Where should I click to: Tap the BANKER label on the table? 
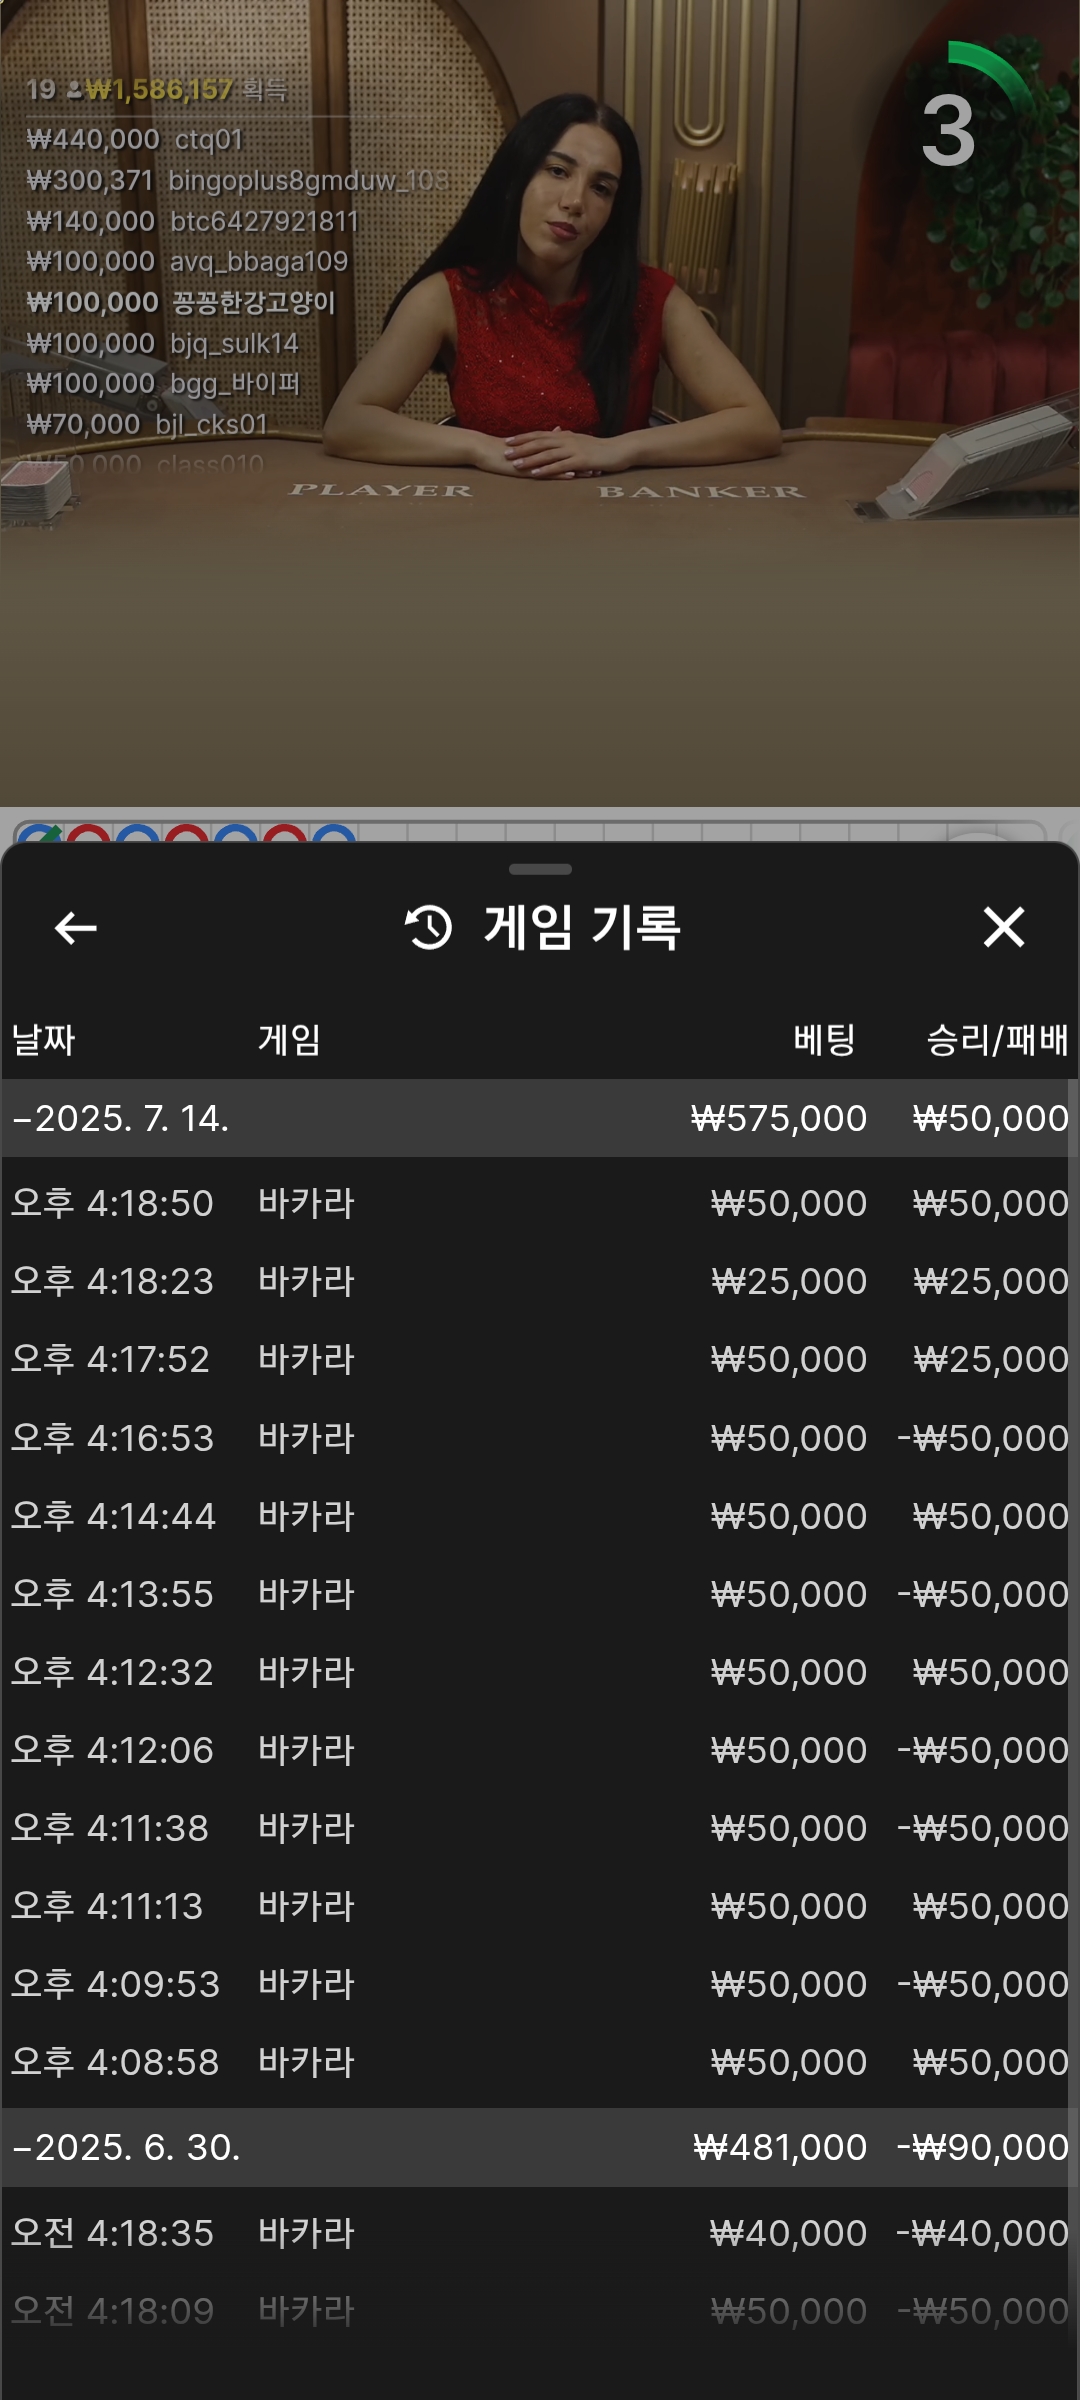point(701,491)
